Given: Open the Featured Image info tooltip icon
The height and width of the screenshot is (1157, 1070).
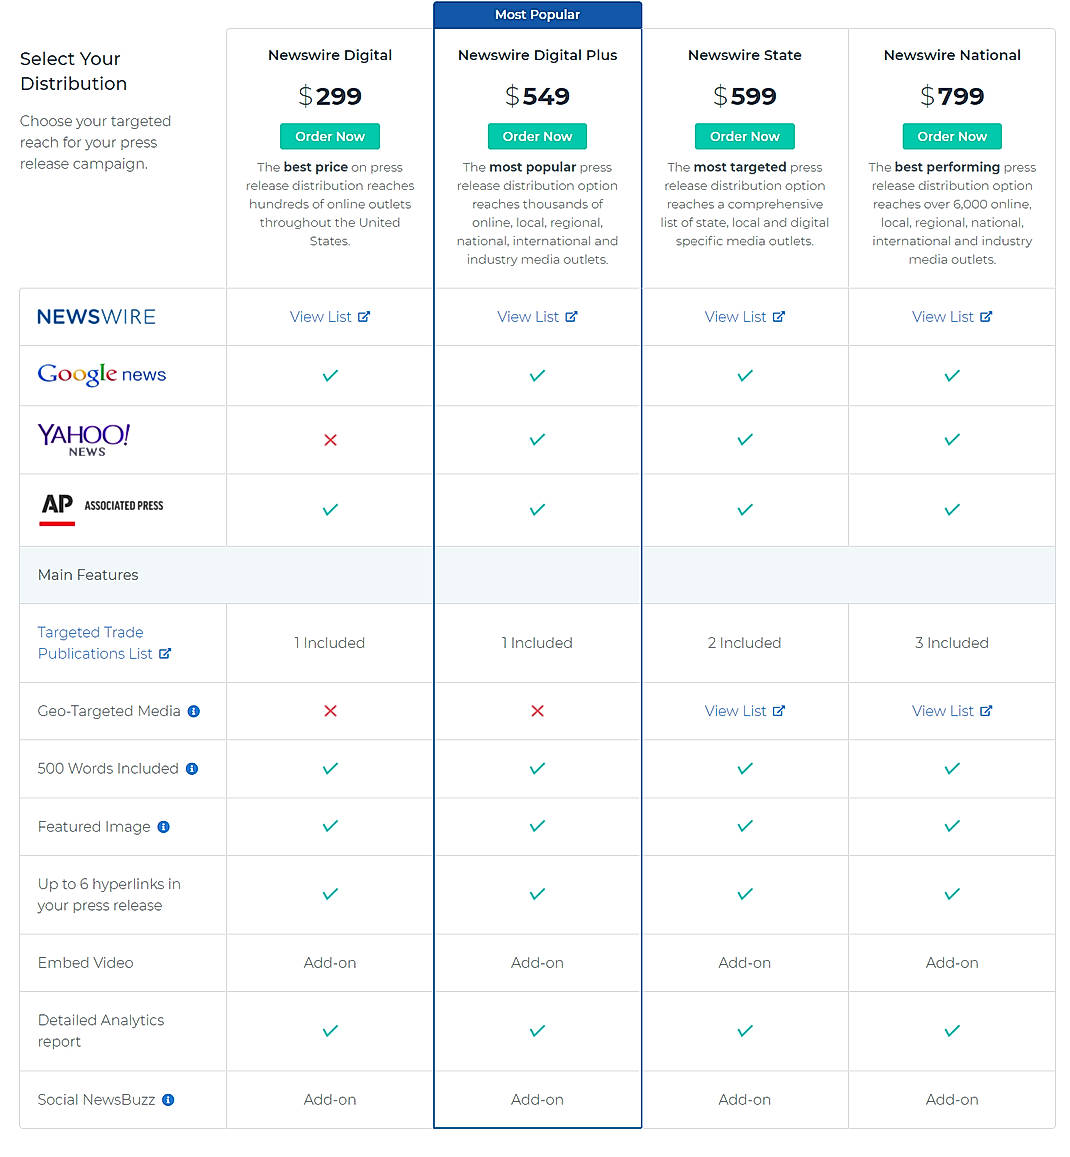Looking at the screenshot, I should [164, 827].
